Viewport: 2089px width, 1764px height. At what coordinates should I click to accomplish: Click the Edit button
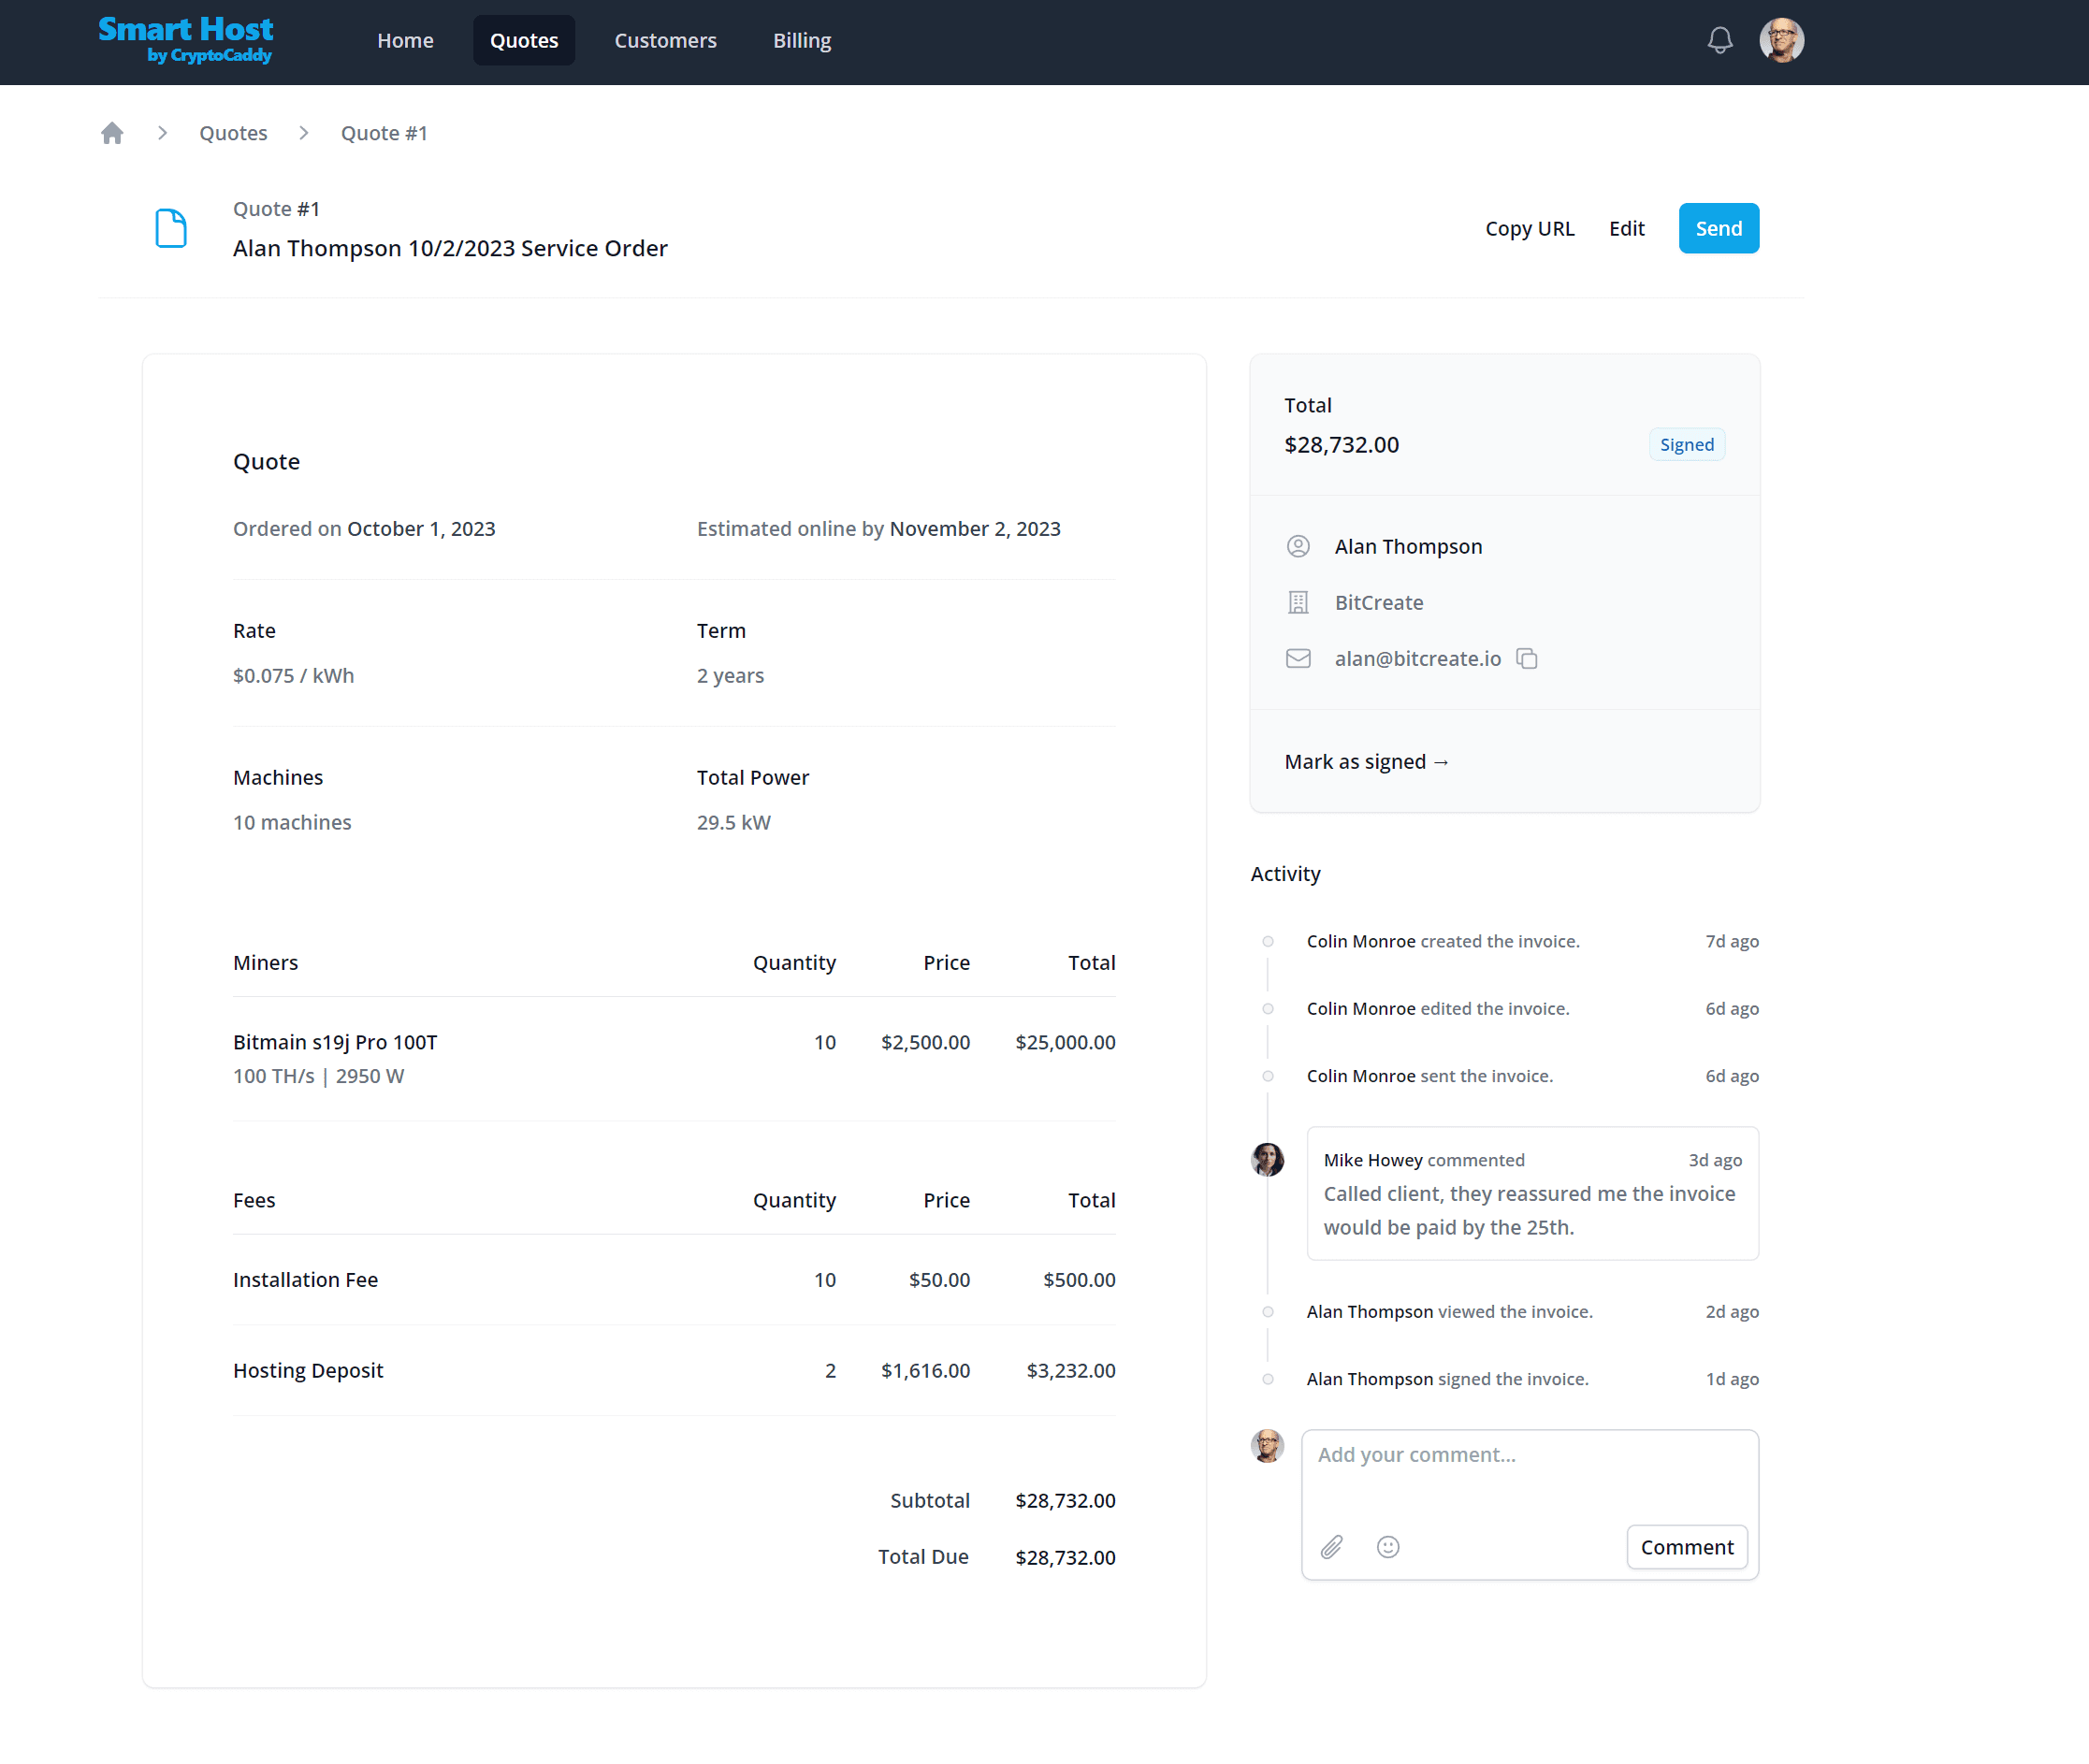click(1626, 228)
